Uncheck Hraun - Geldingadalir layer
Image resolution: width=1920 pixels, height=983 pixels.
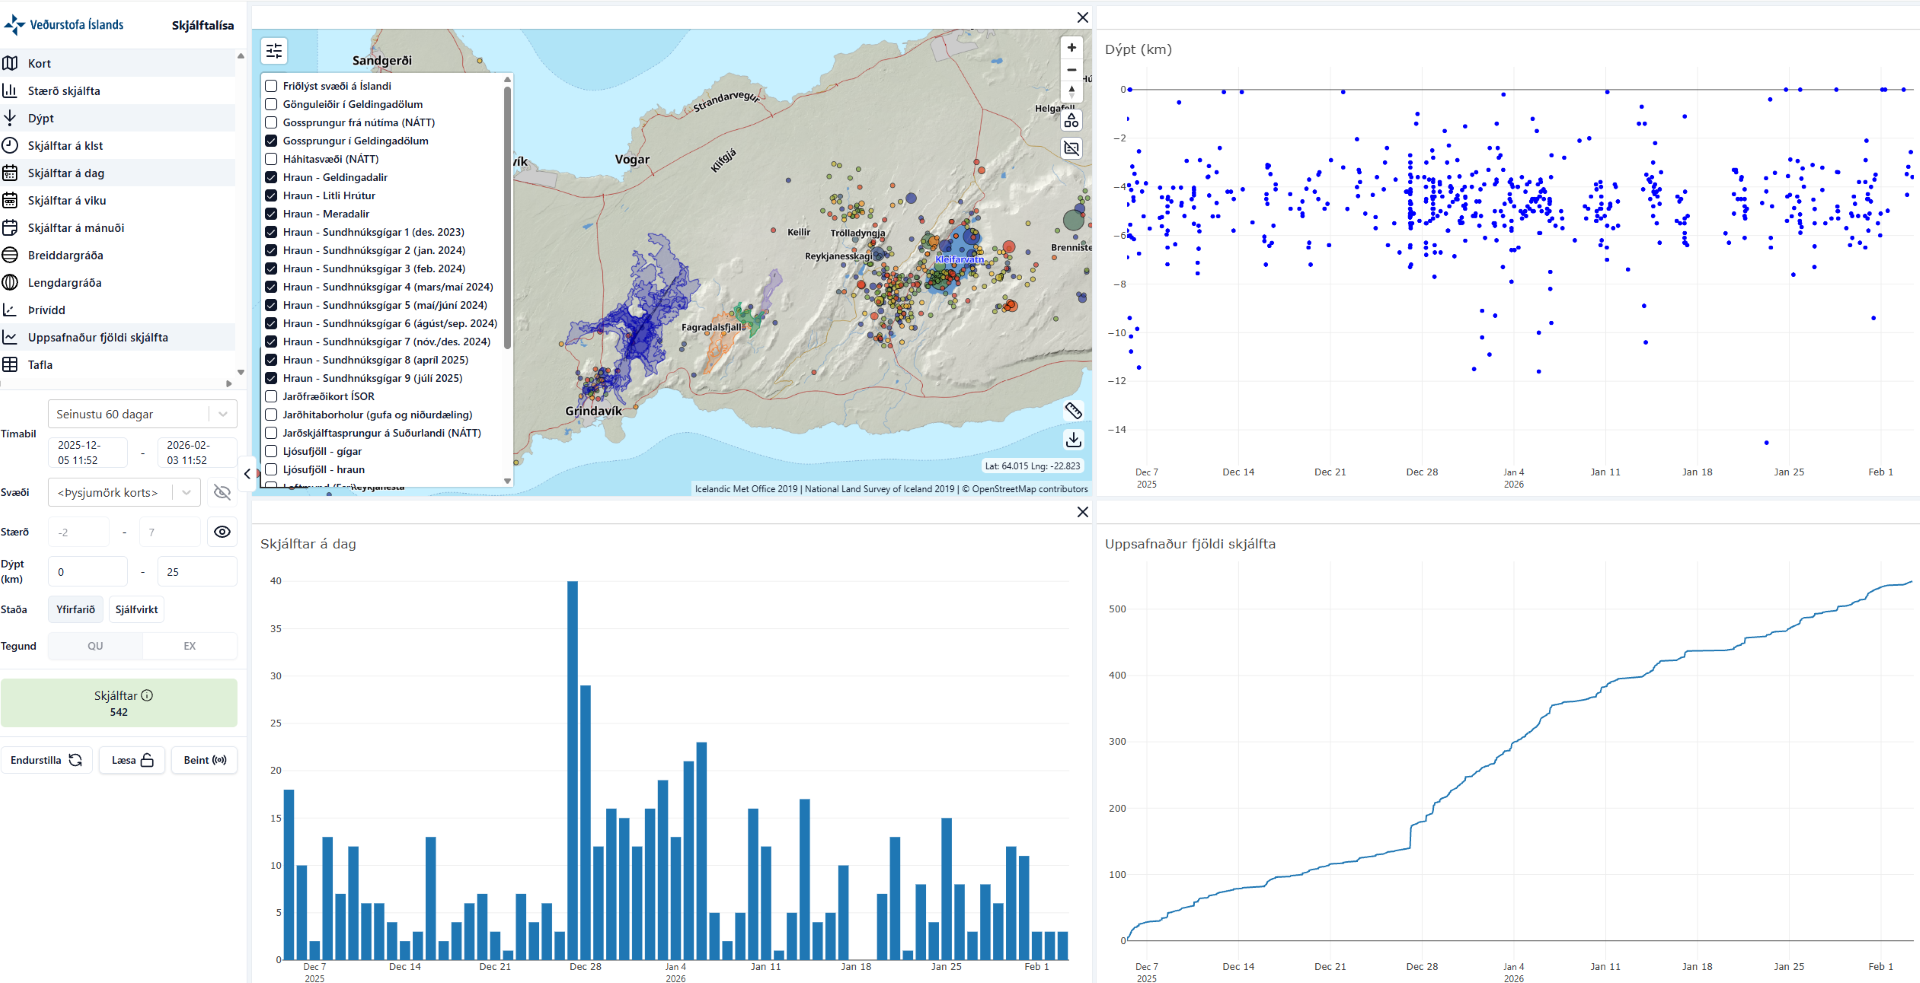[x=271, y=178]
